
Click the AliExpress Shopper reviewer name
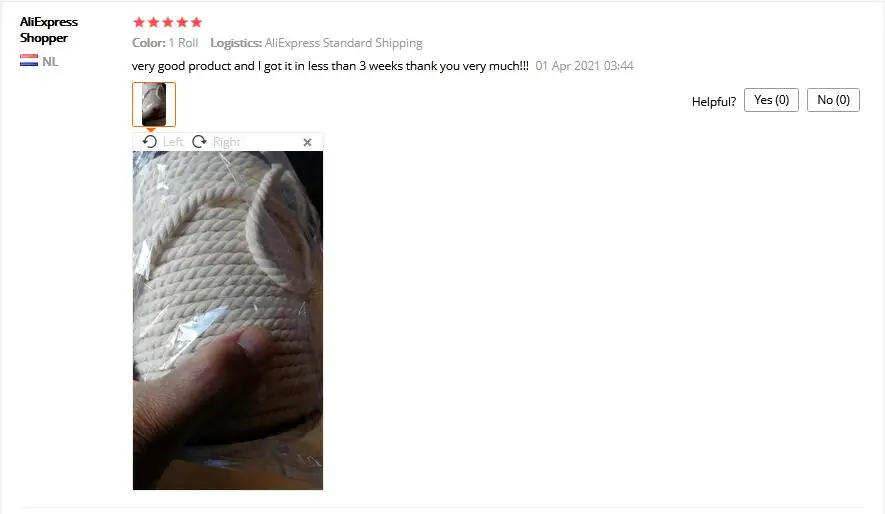pos(49,29)
